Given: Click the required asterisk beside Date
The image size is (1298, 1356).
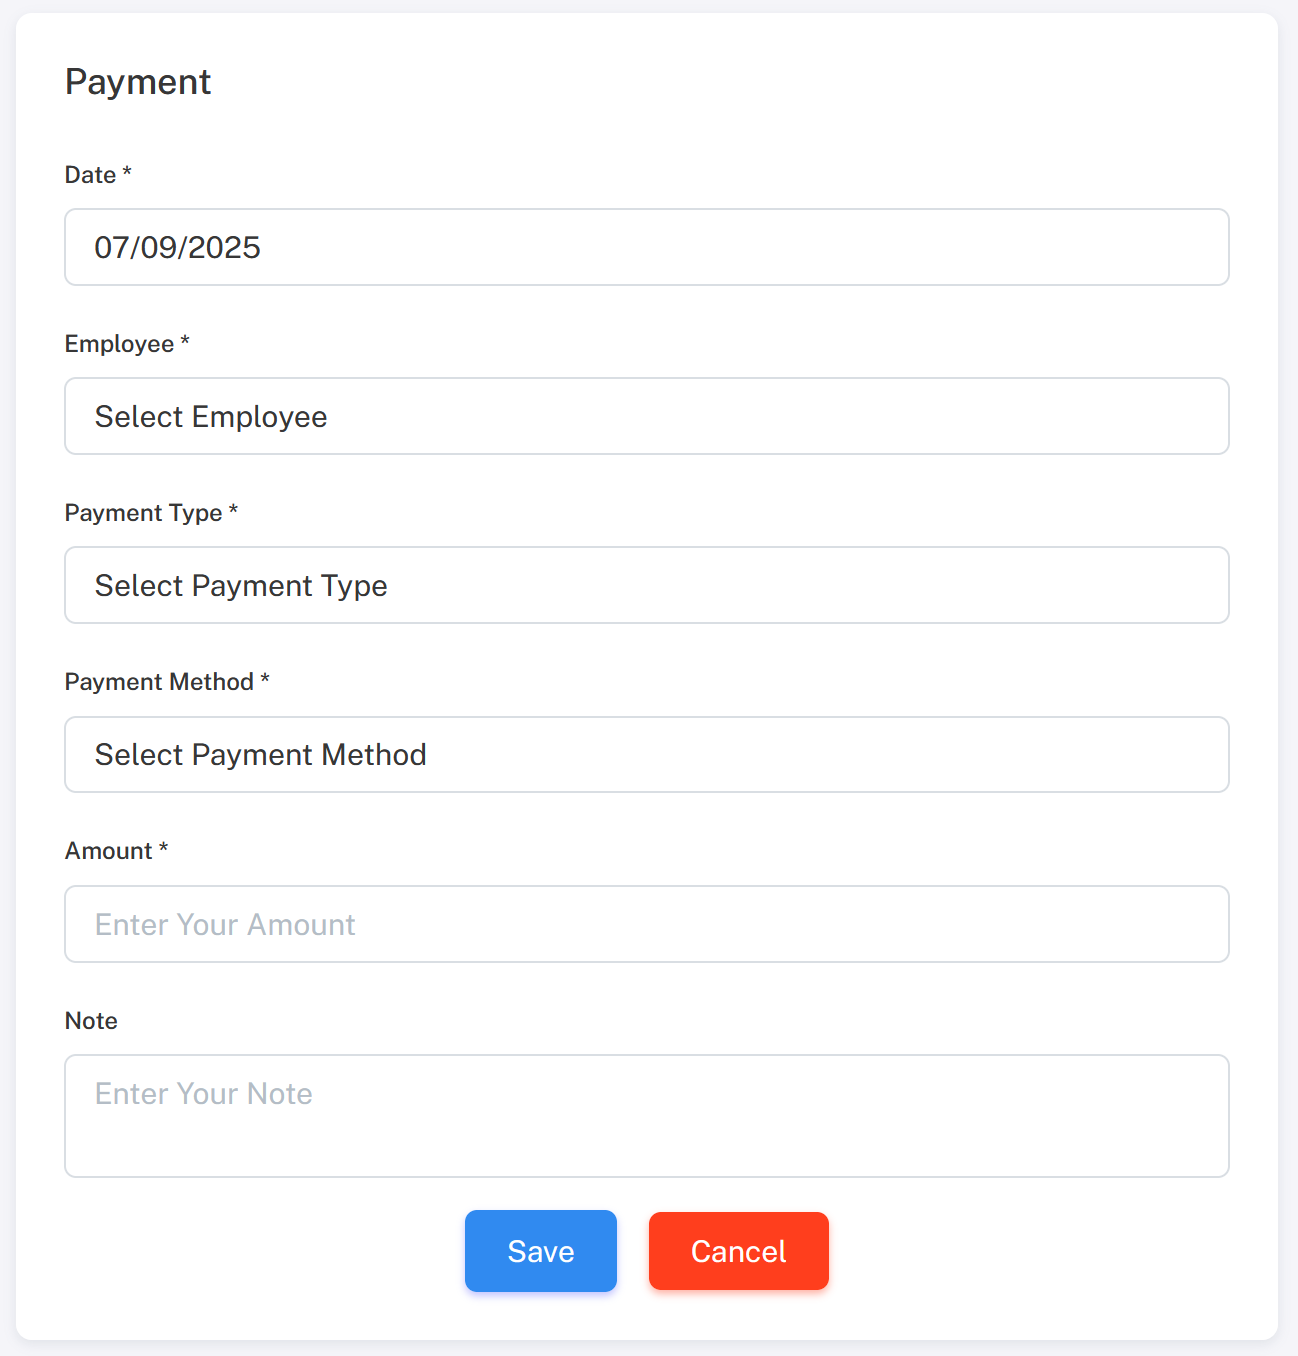Looking at the screenshot, I should [127, 172].
